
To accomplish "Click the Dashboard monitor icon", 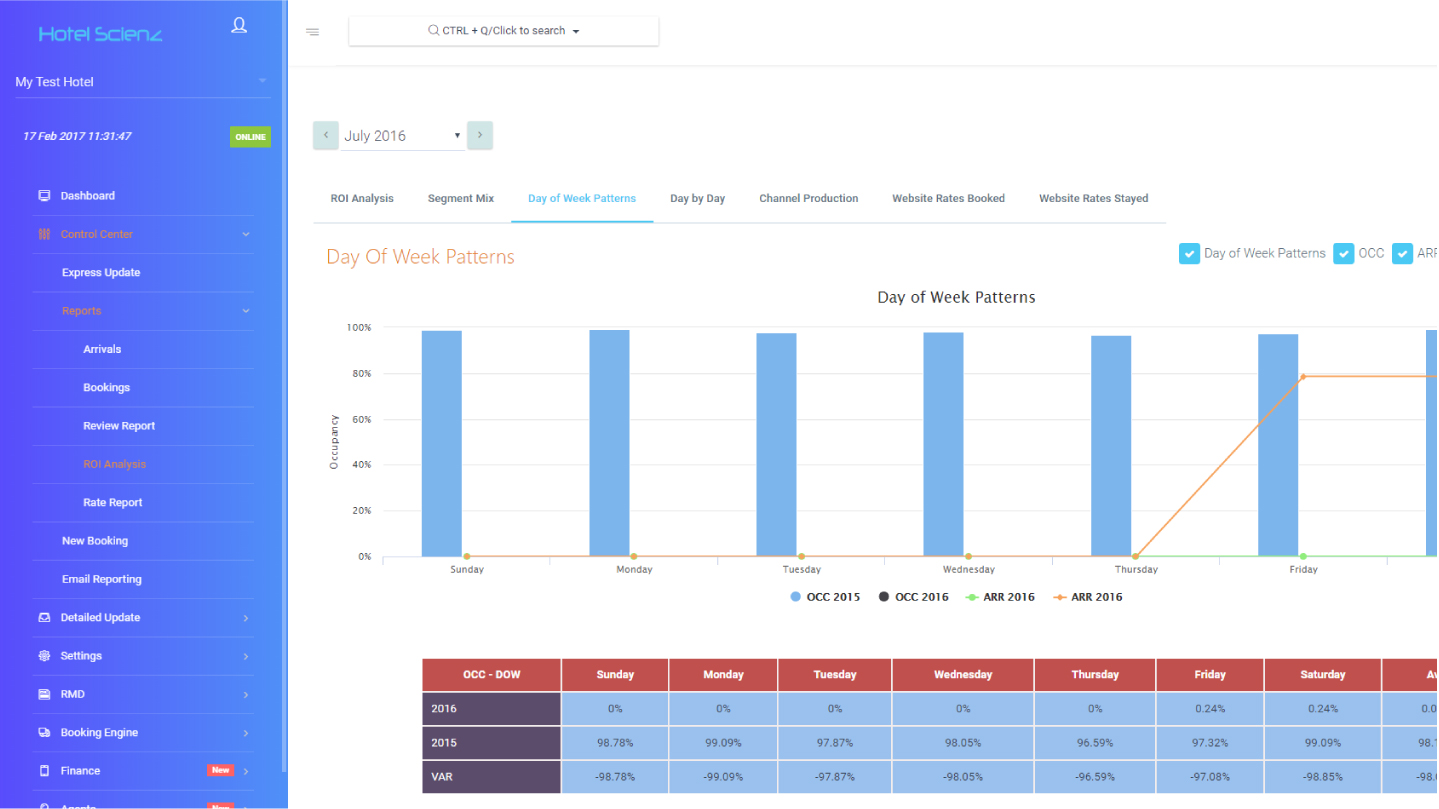I will [x=44, y=196].
